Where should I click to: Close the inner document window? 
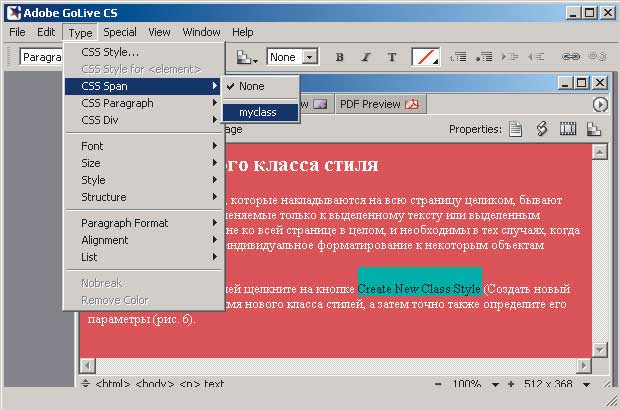[600, 83]
